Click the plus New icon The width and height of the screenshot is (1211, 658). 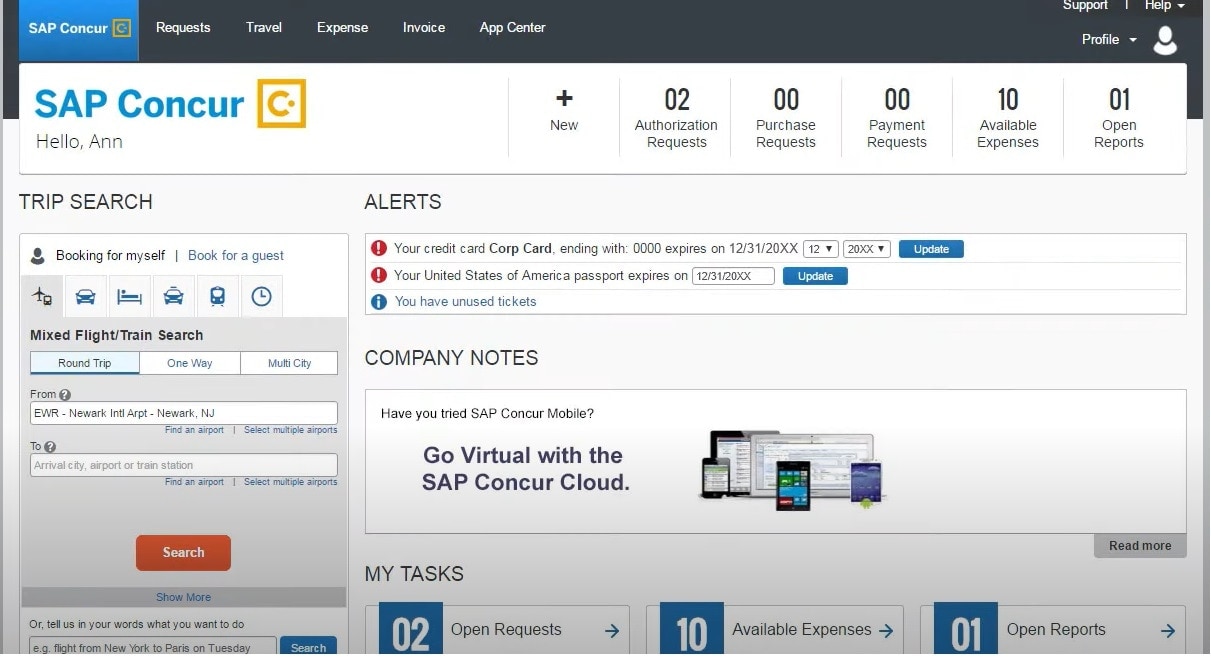coord(564,99)
